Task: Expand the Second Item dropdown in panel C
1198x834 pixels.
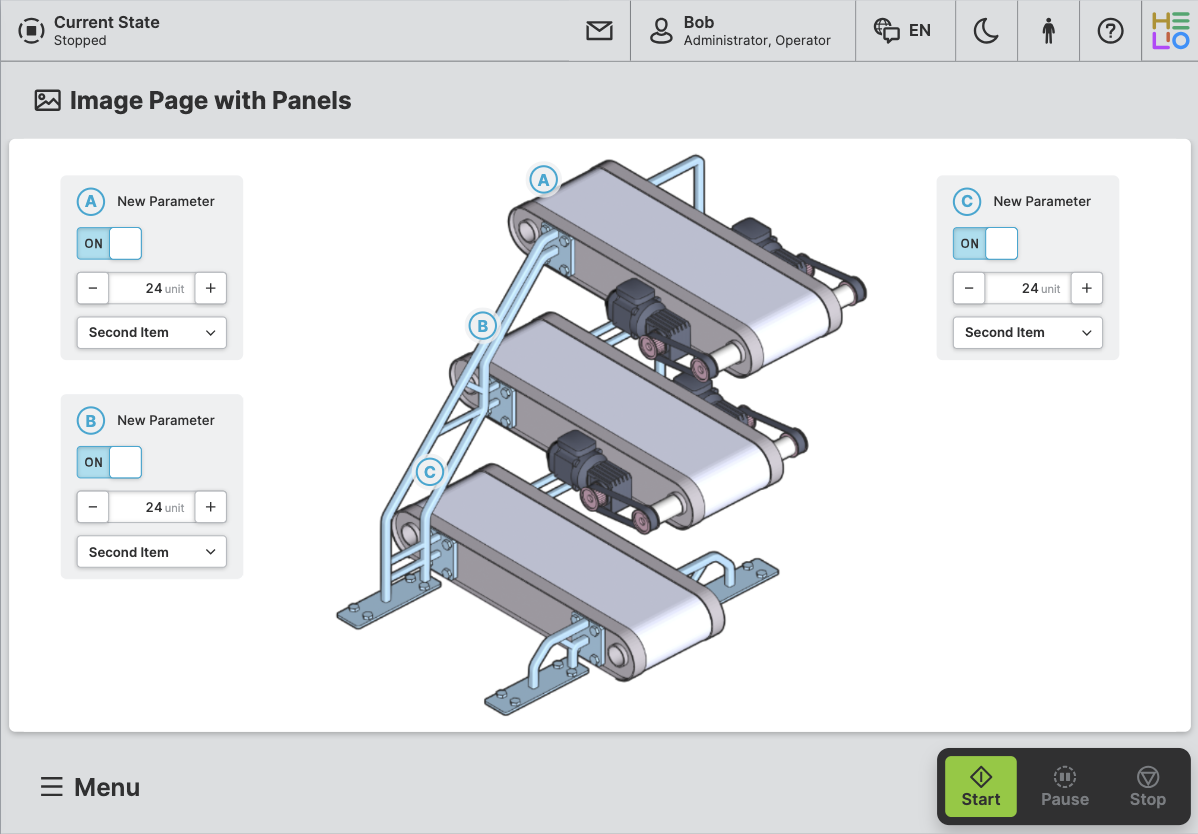Action: point(1027,333)
